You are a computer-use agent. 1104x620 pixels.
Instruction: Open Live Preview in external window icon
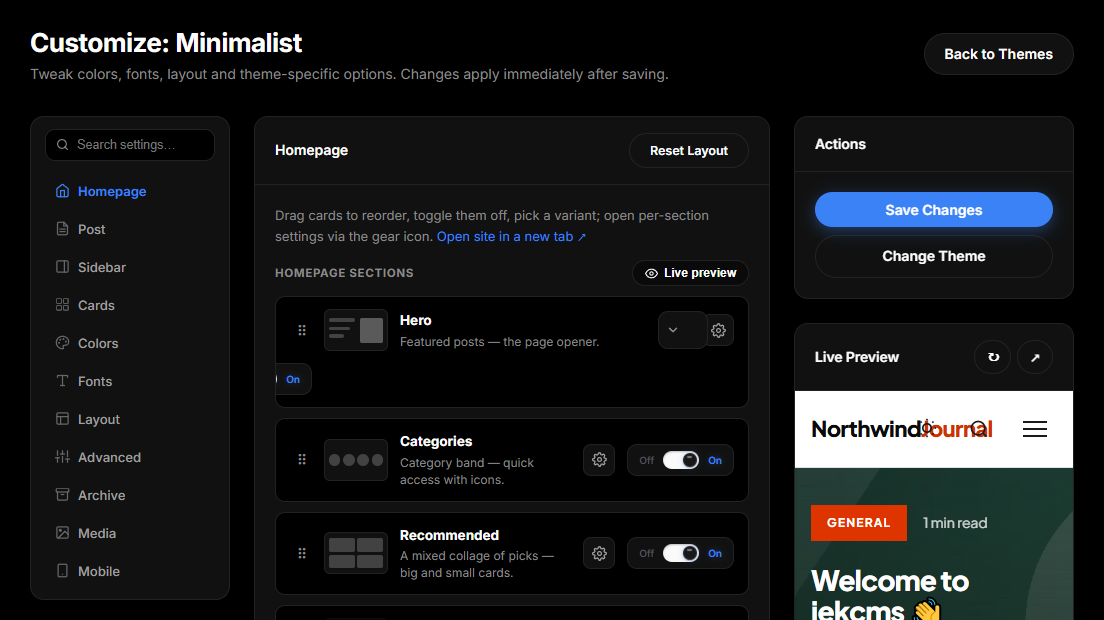pos(1035,358)
